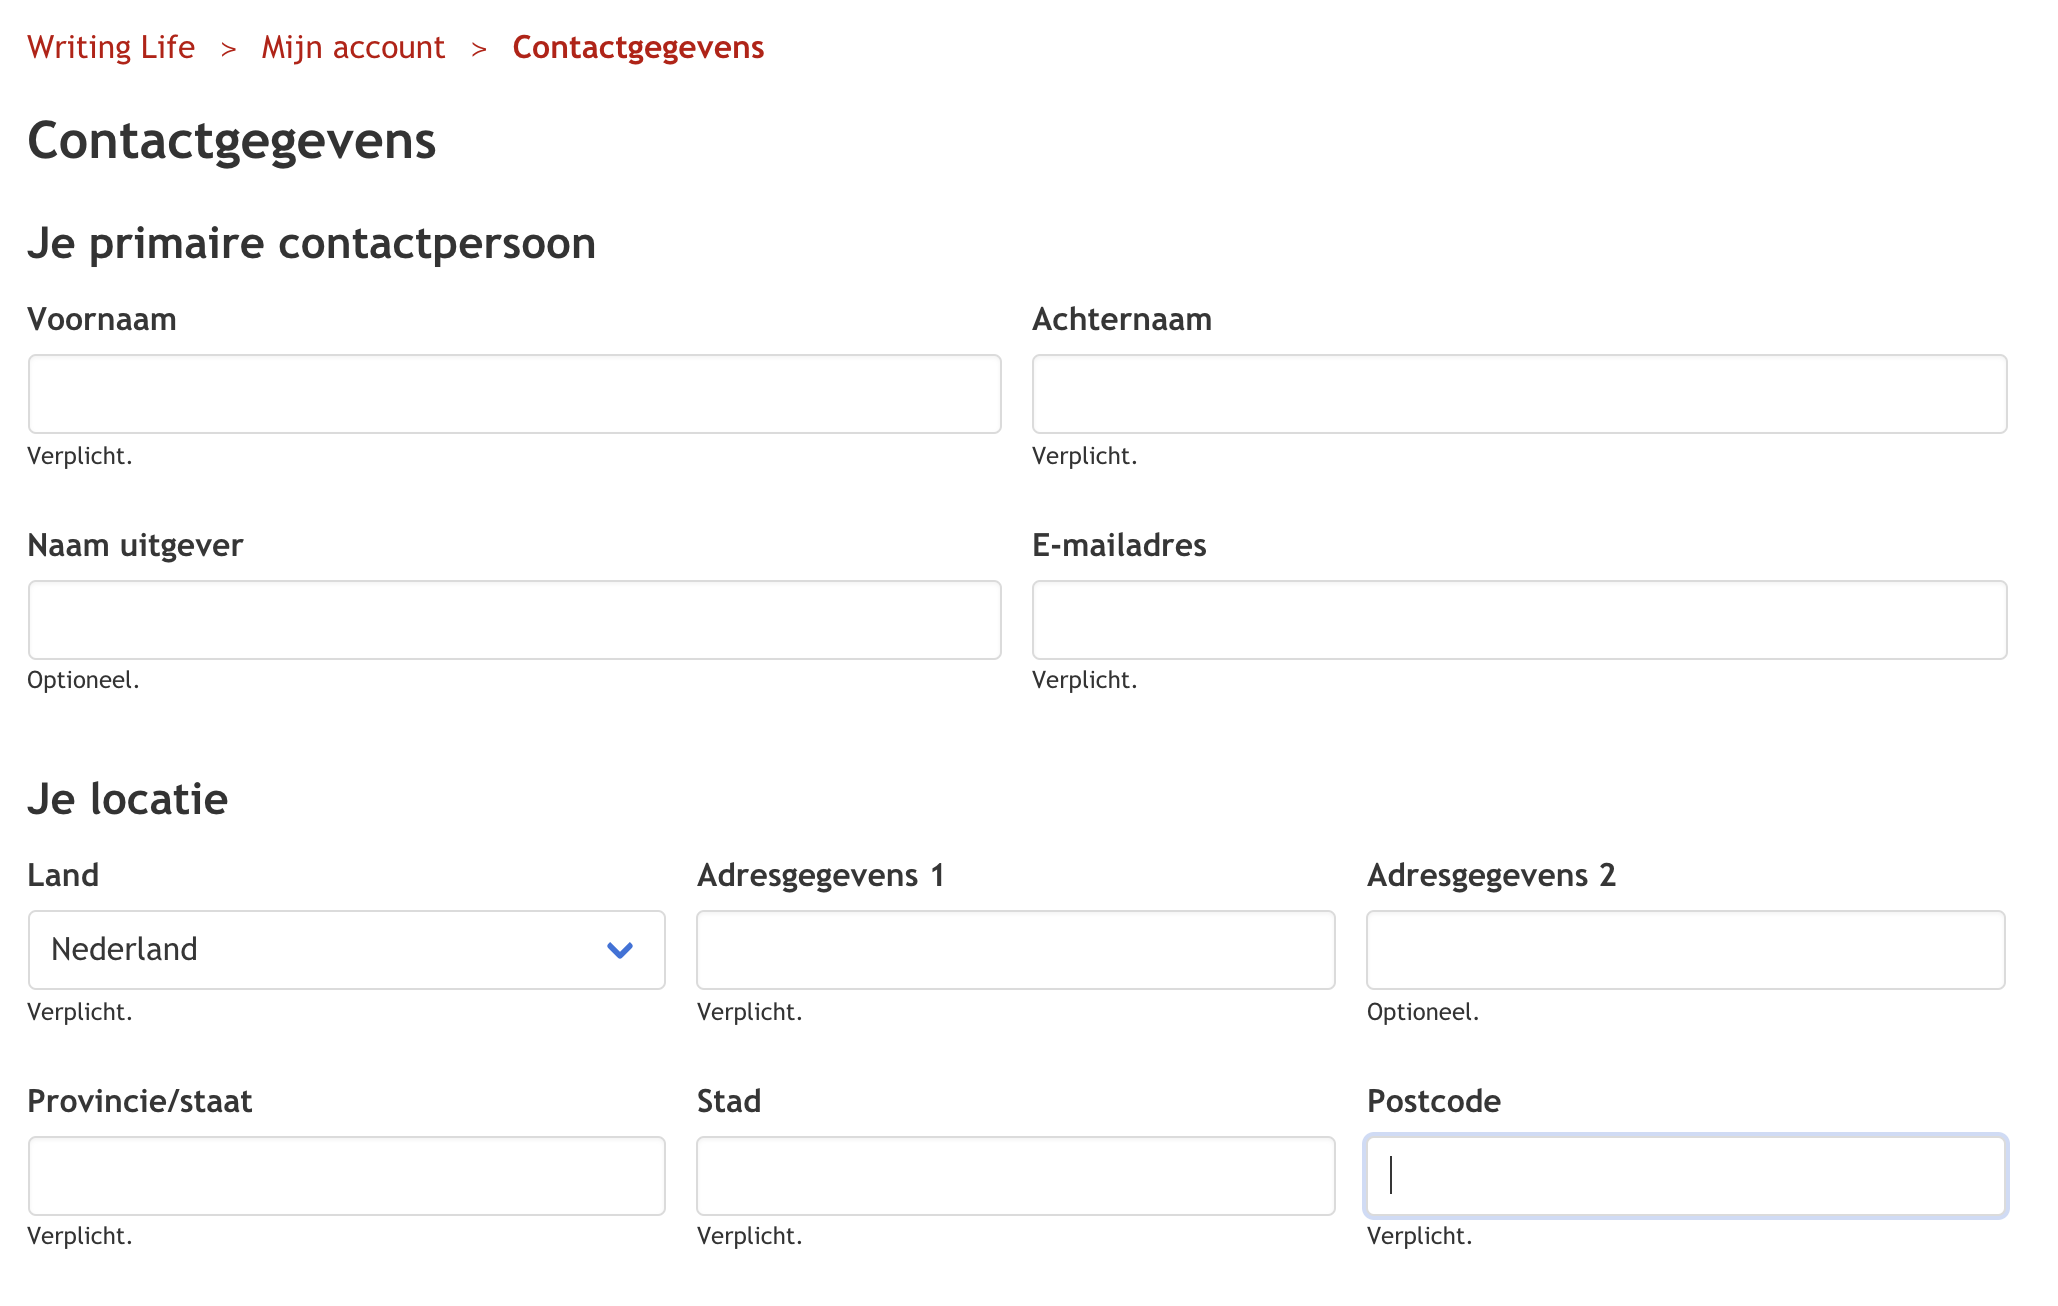Select the highlighted Postcode field
Viewport: 2058px width, 1306px height.
point(1687,1176)
